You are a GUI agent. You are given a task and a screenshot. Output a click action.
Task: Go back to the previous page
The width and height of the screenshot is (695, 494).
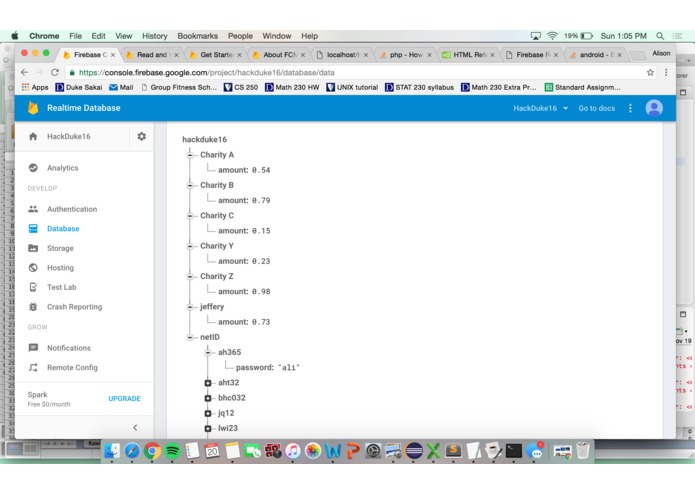[24, 72]
